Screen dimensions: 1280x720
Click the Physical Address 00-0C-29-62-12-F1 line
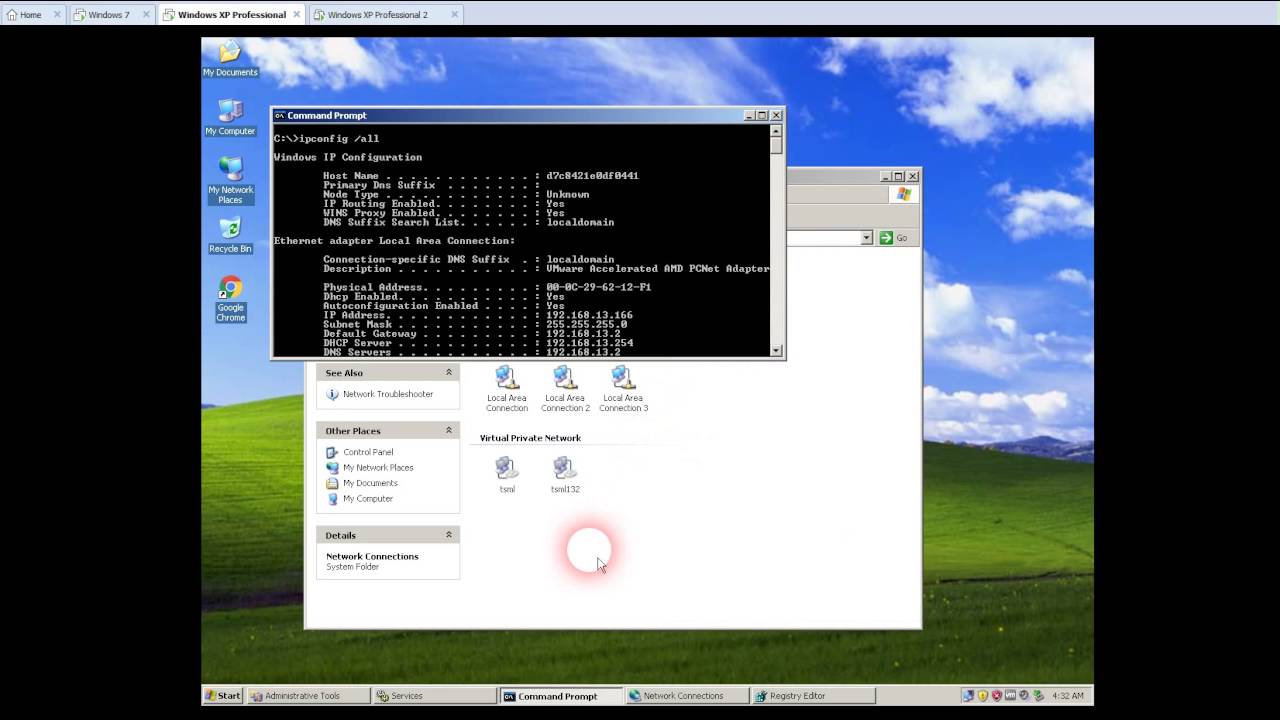pos(487,287)
